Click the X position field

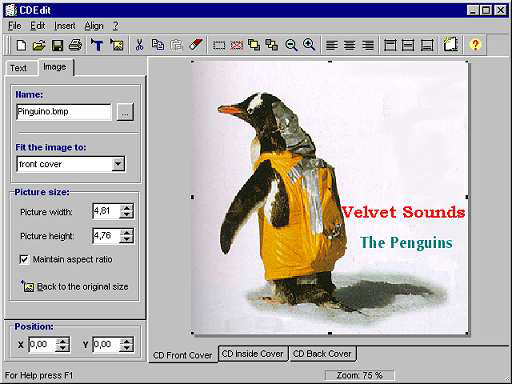[43, 344]
